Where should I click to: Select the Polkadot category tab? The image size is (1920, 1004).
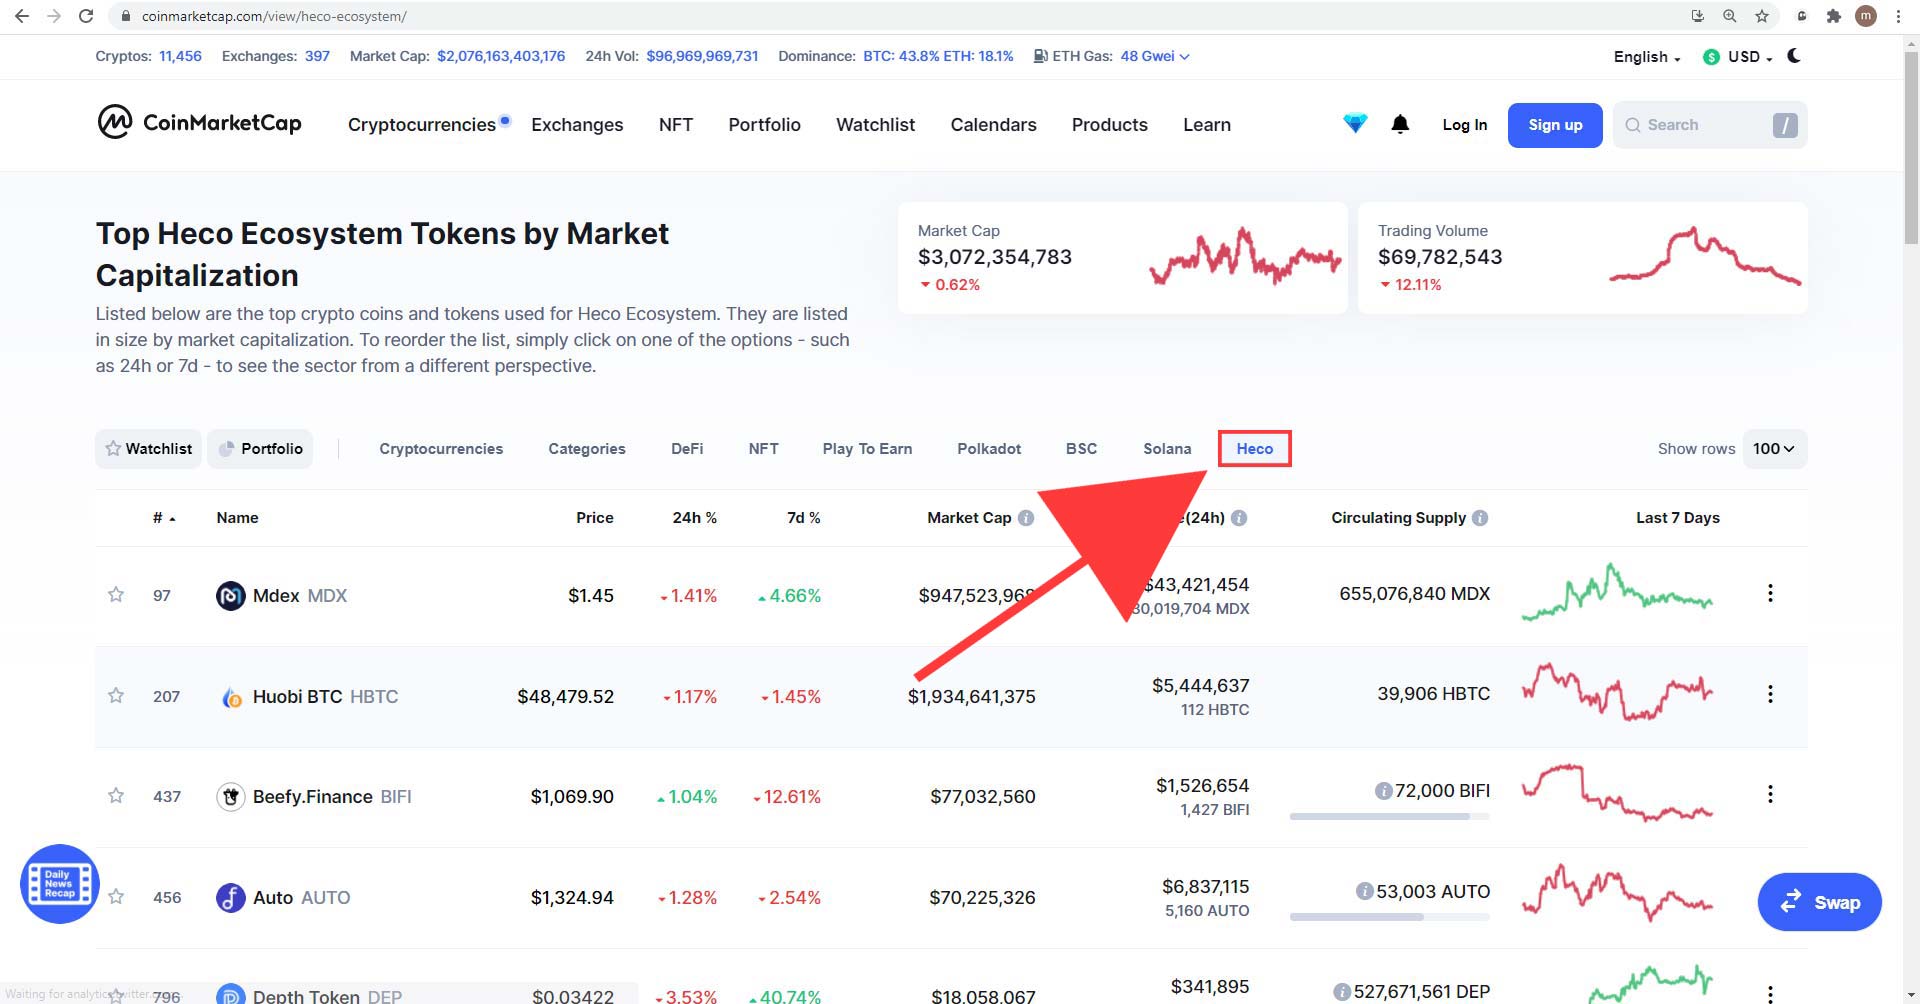coord(989,449)
